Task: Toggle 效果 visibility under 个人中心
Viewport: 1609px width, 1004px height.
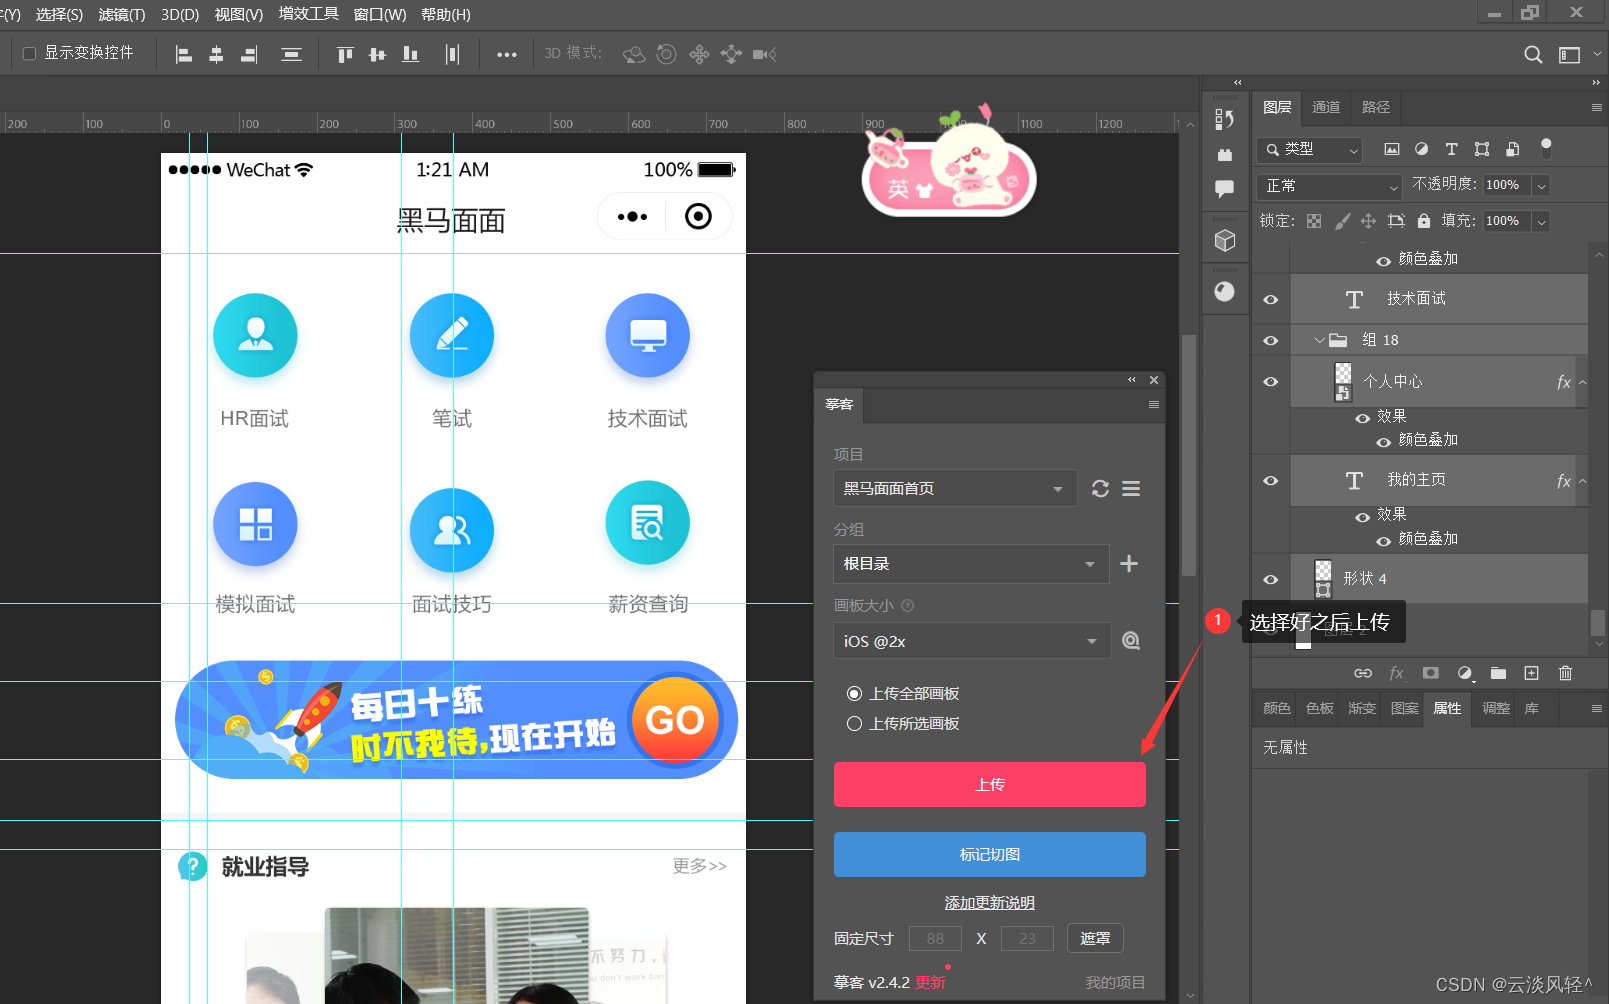Action: (1362, 418)
